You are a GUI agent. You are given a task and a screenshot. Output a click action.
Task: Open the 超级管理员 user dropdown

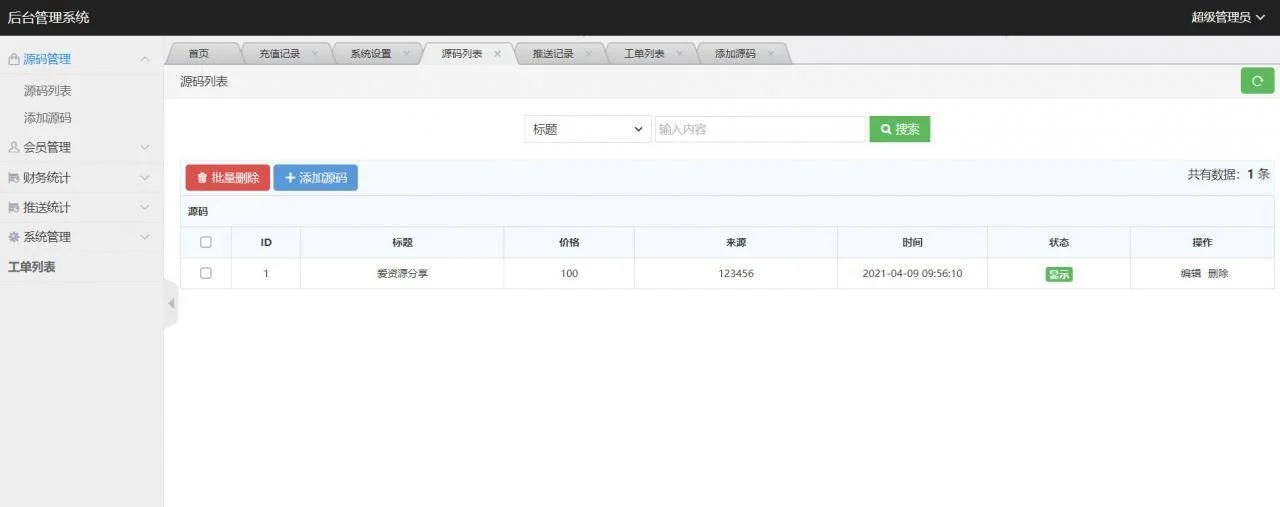[x=1228, y=17]
